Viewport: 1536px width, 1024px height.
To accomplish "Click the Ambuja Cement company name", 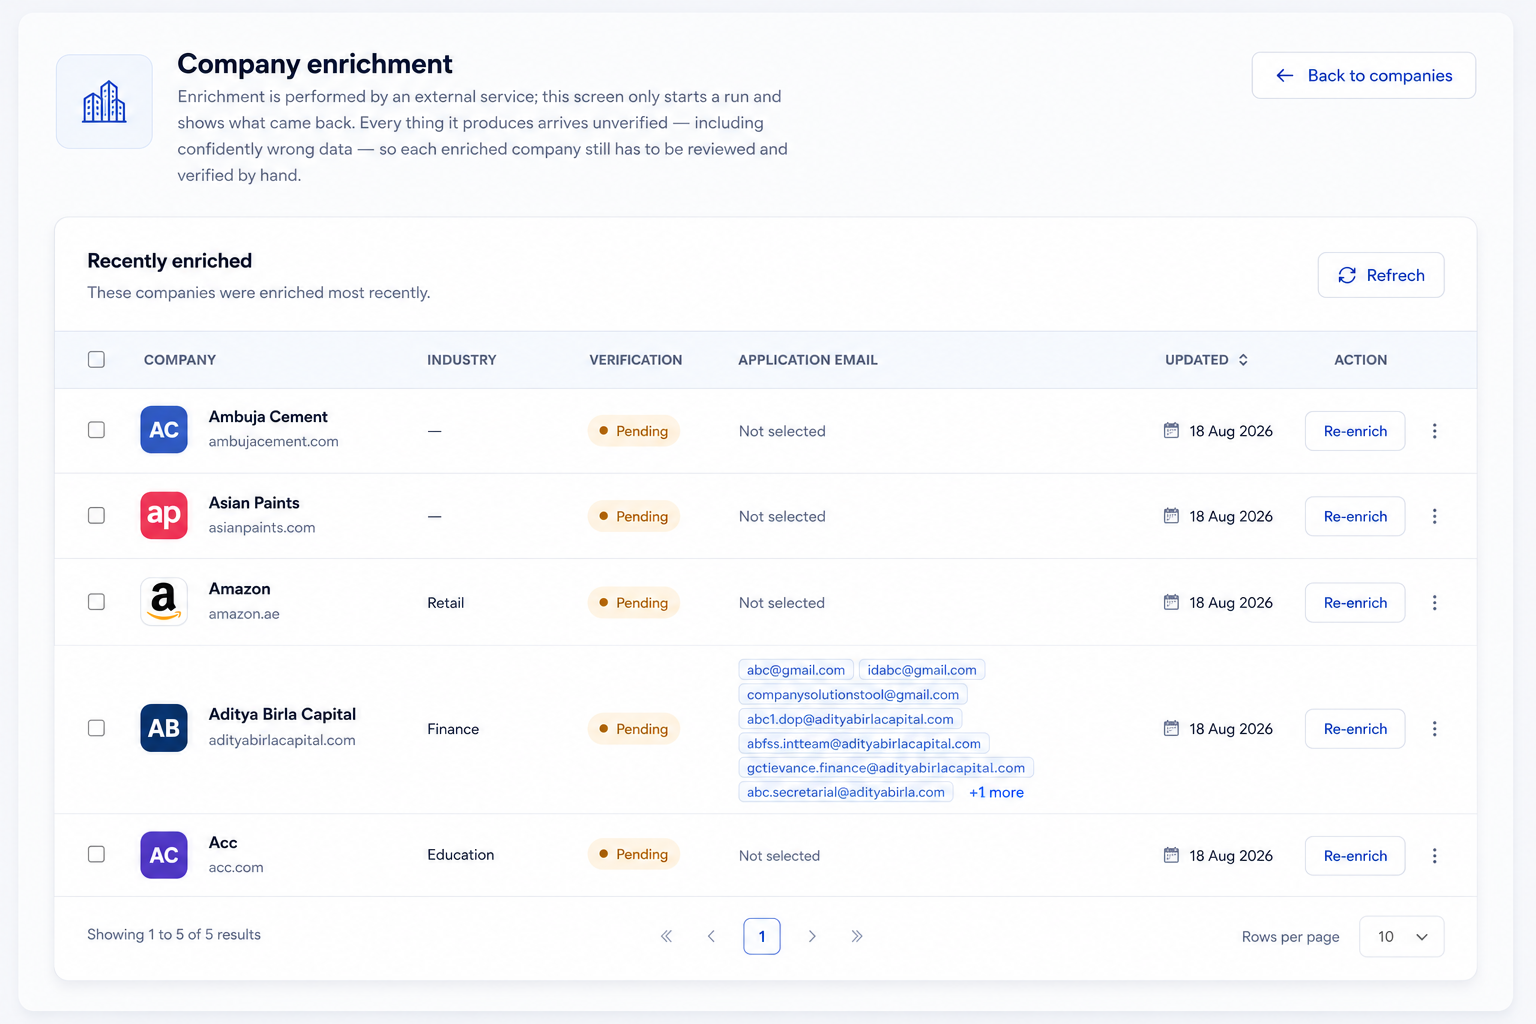I will [x=268, y=417].
